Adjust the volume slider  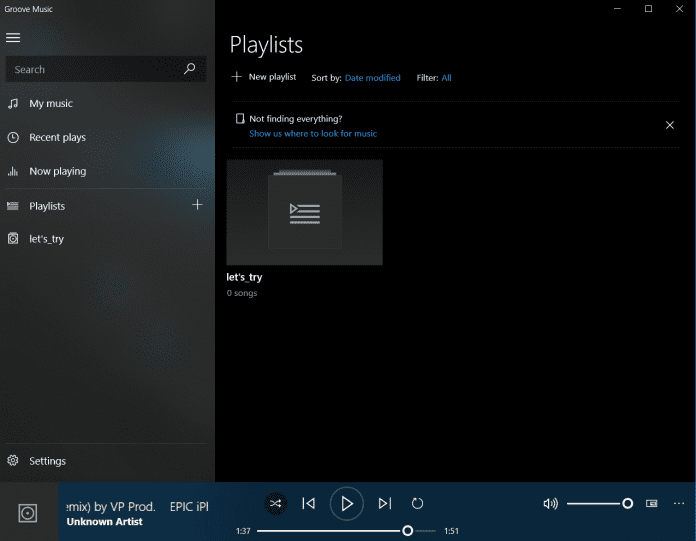click(600, 504)
